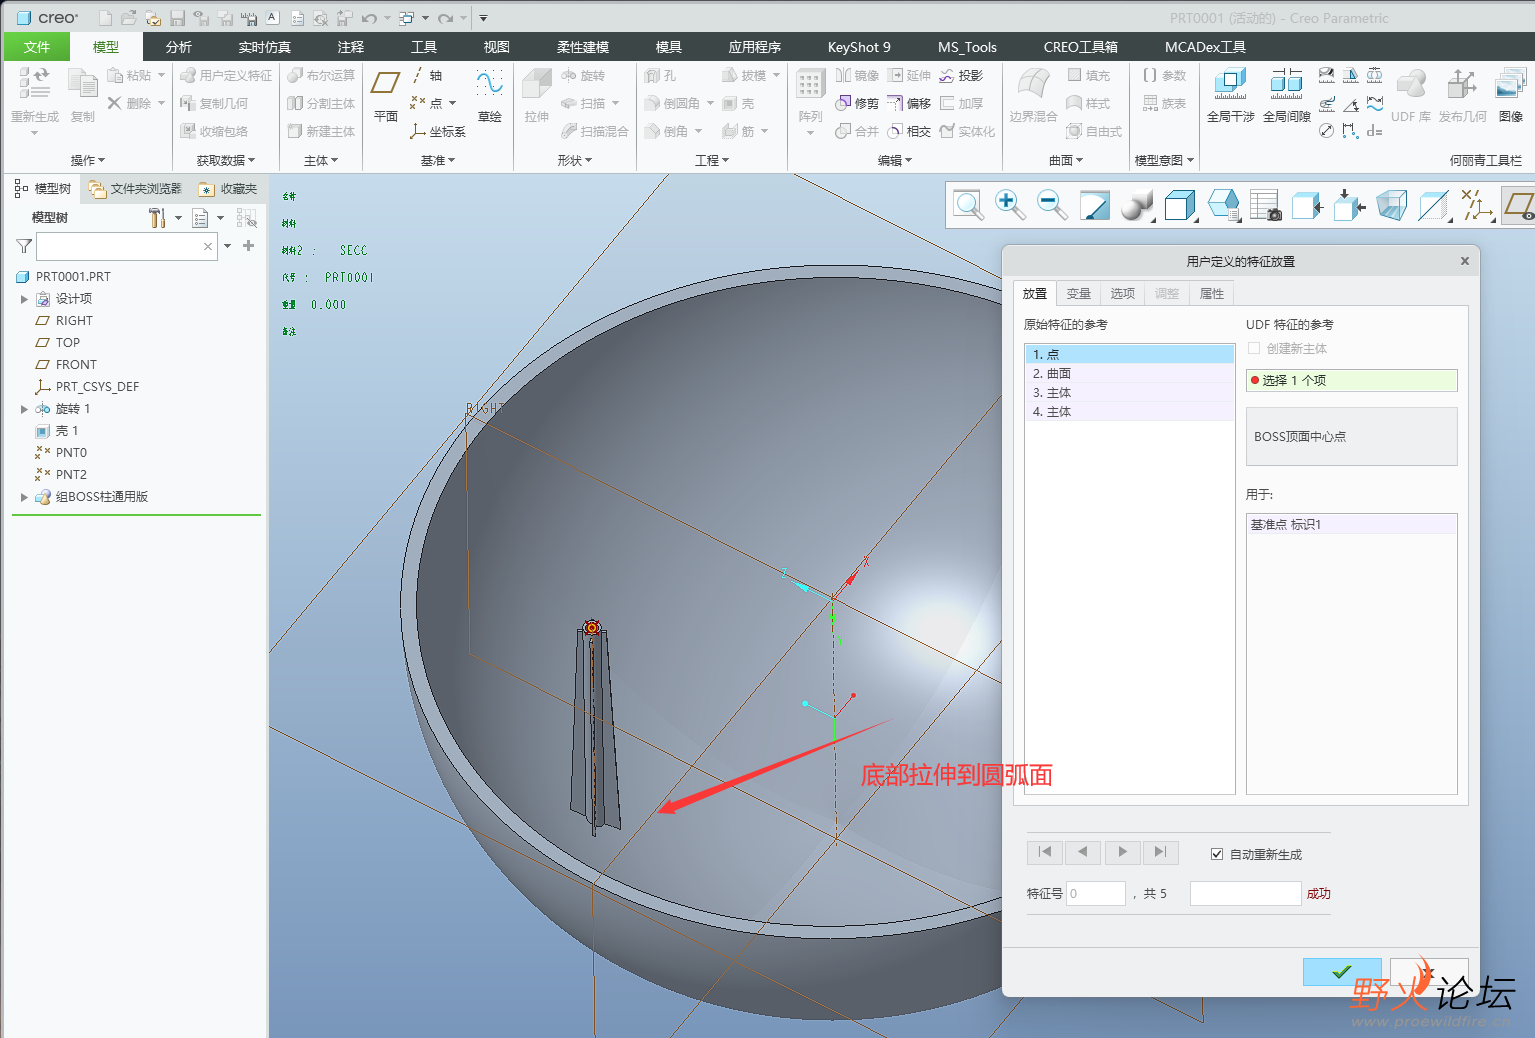Confirm the dialog with green checkmark button
1535x1038 pixels.
coord(1342,971)
